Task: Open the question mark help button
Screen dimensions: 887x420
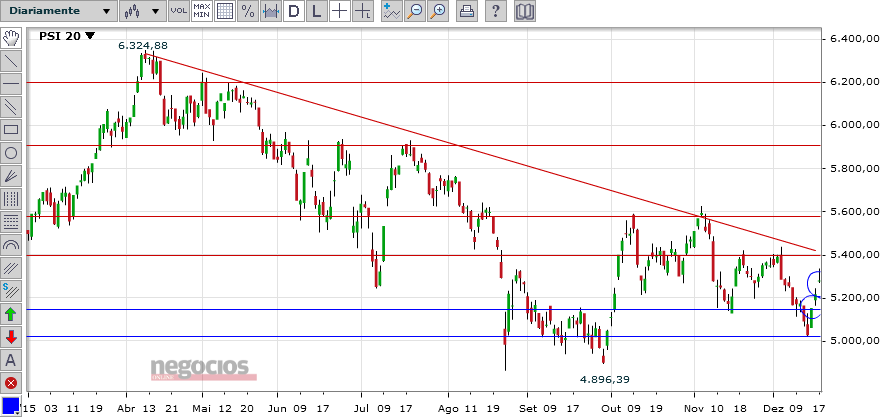Action: point(496,11)
